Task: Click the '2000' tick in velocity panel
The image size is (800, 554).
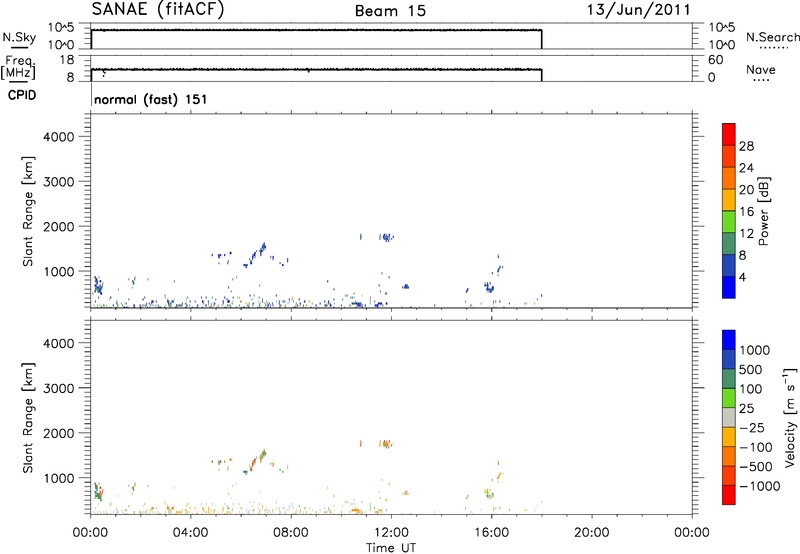Action: (x=59, y=433)
